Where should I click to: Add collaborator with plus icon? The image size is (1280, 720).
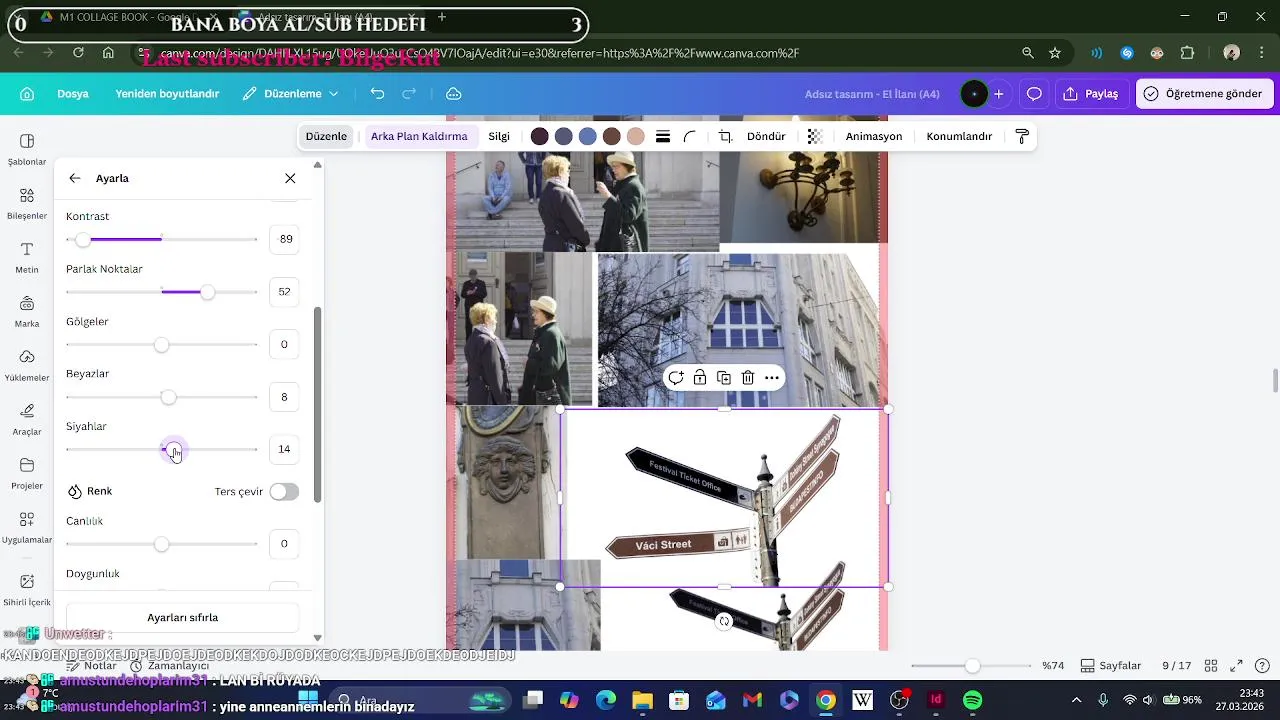998,94
